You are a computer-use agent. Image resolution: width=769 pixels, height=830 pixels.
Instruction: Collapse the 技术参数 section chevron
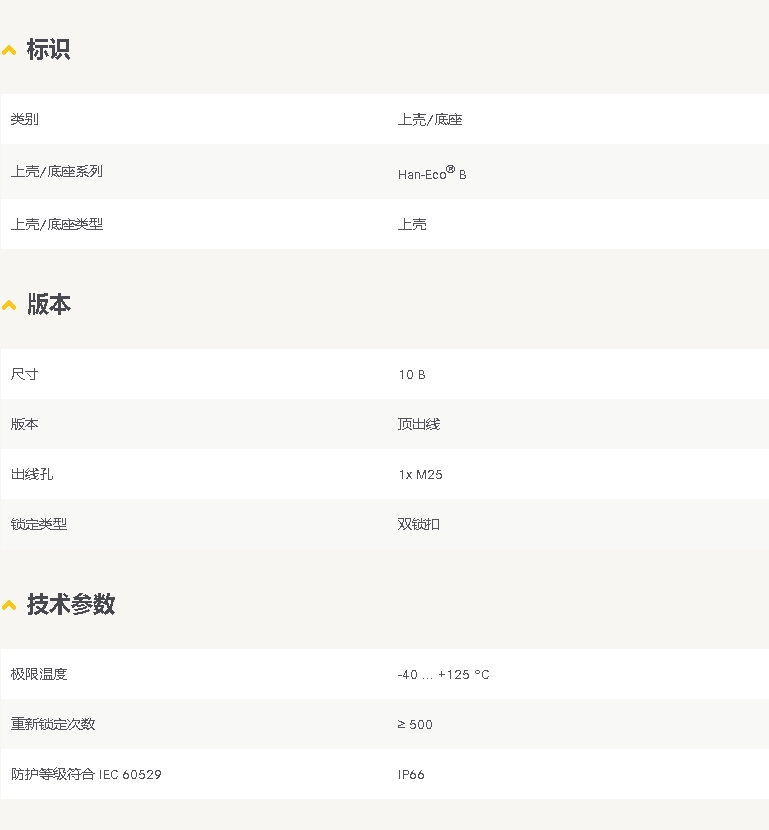9,605
